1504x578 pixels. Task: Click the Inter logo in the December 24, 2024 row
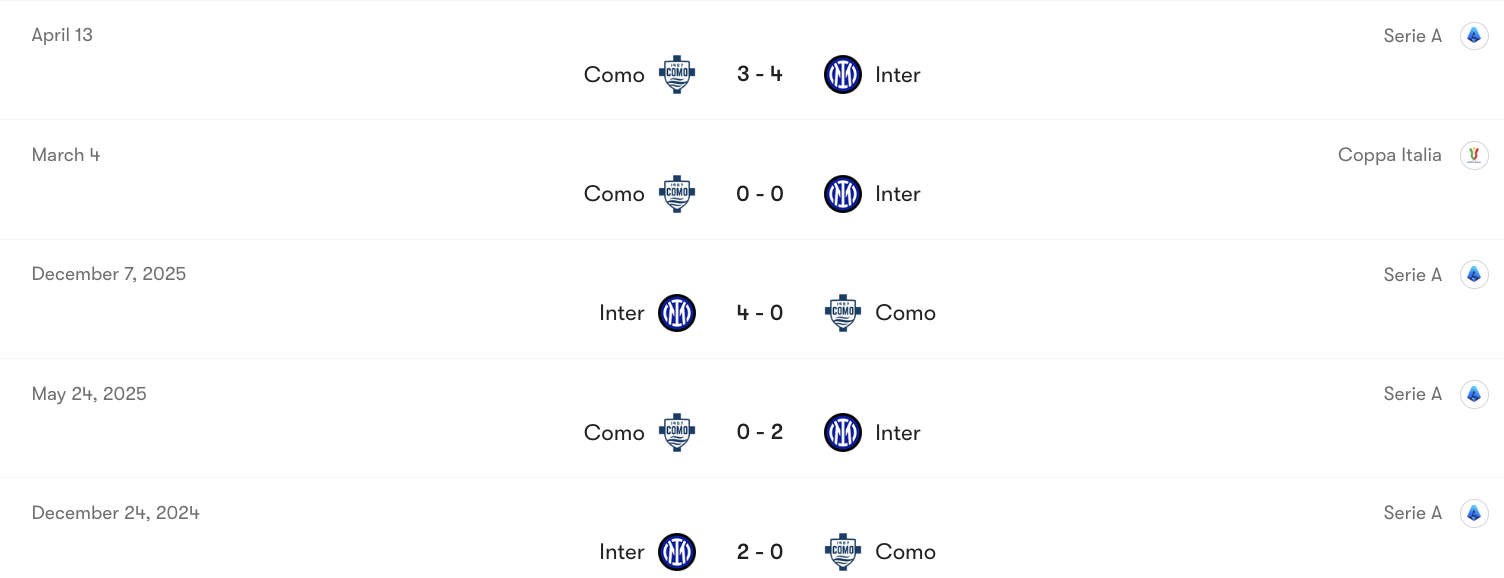tap(676, 551)
